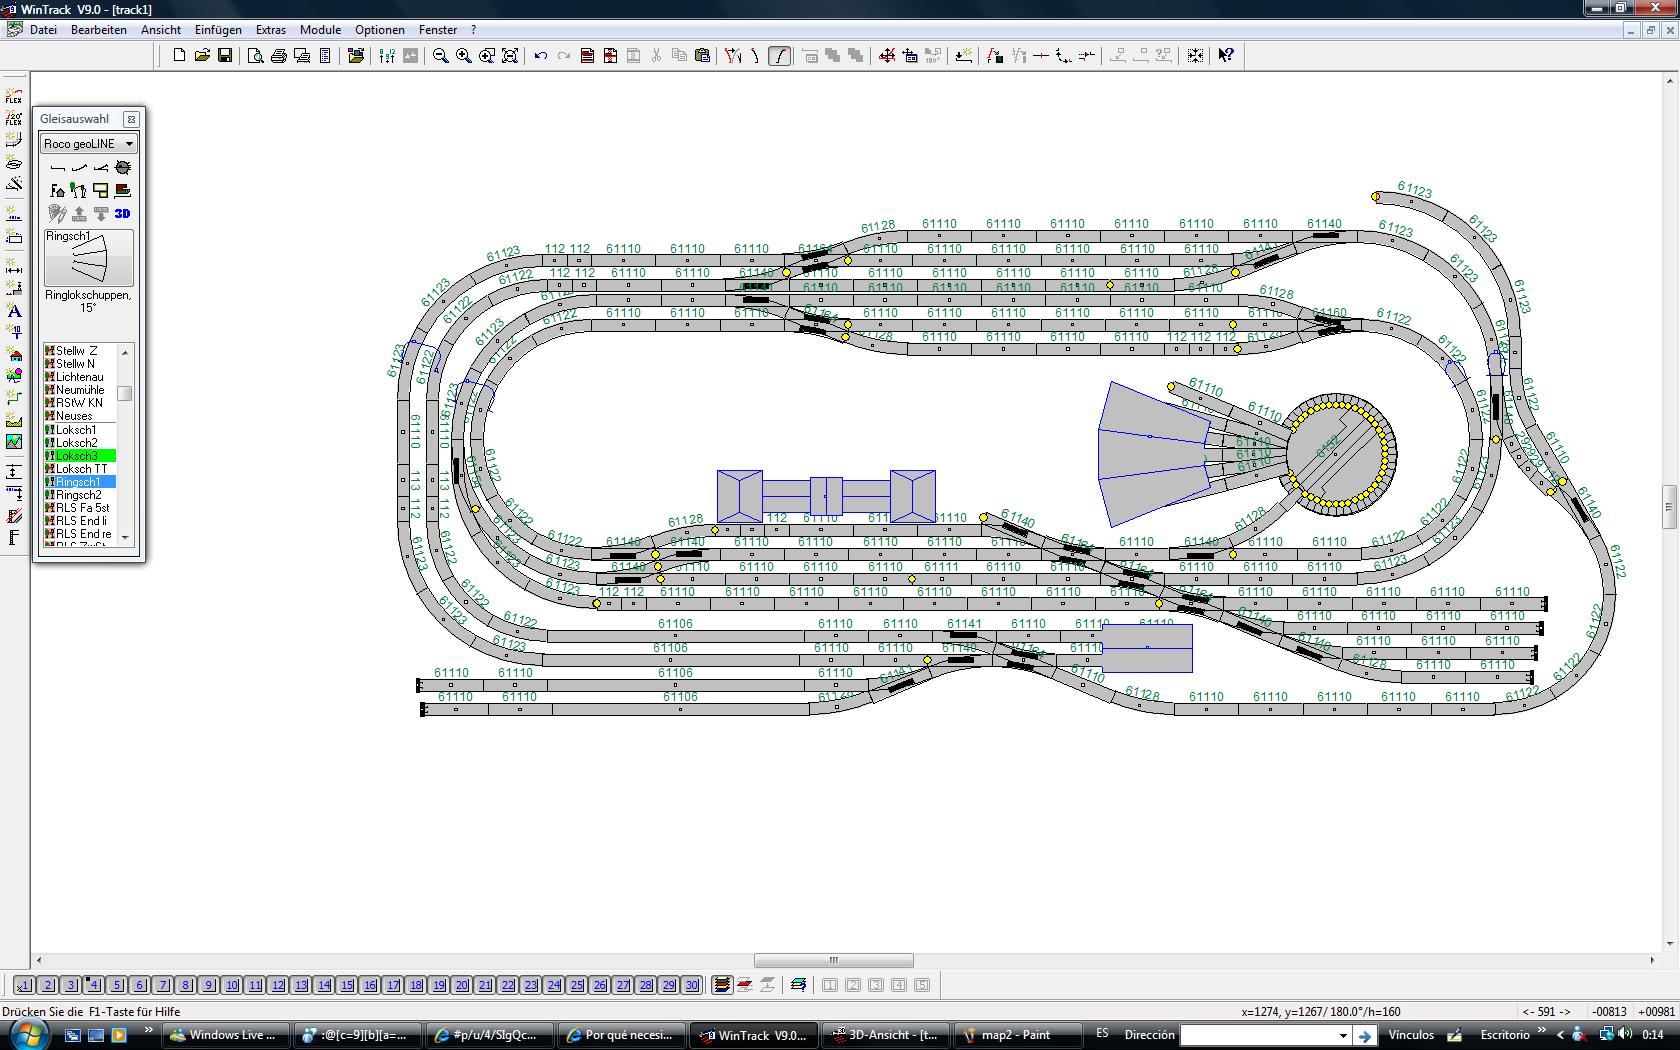This screenshot has width=1680, height=1050.
Task: Choose straight track type in Gleisauswahl
Action: tap(57, 168)
